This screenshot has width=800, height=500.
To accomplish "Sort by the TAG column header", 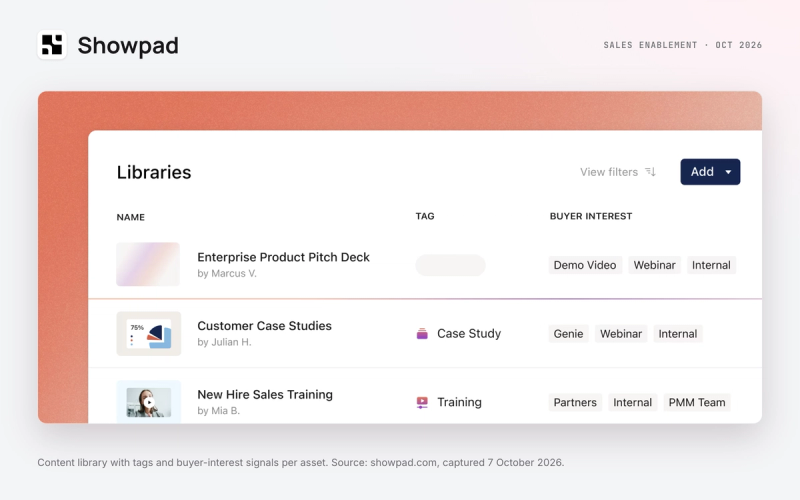I will [x=425, y=216].
